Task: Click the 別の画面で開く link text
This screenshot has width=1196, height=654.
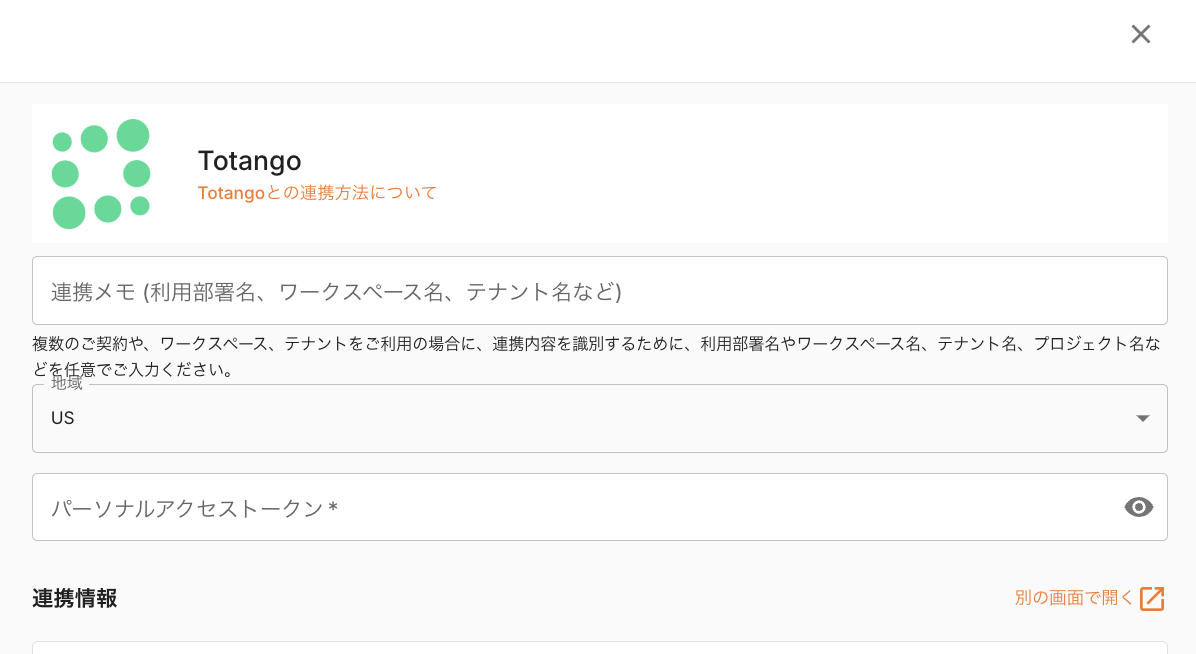Action: [x=1074, y=598]
